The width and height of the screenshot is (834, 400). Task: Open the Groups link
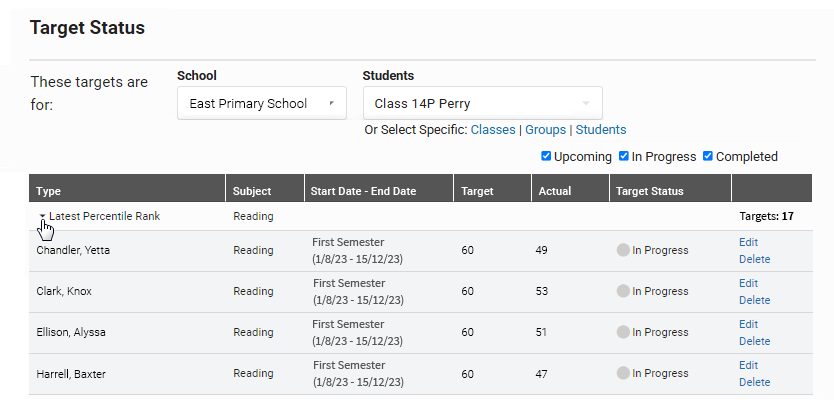[x=546, y=130]
